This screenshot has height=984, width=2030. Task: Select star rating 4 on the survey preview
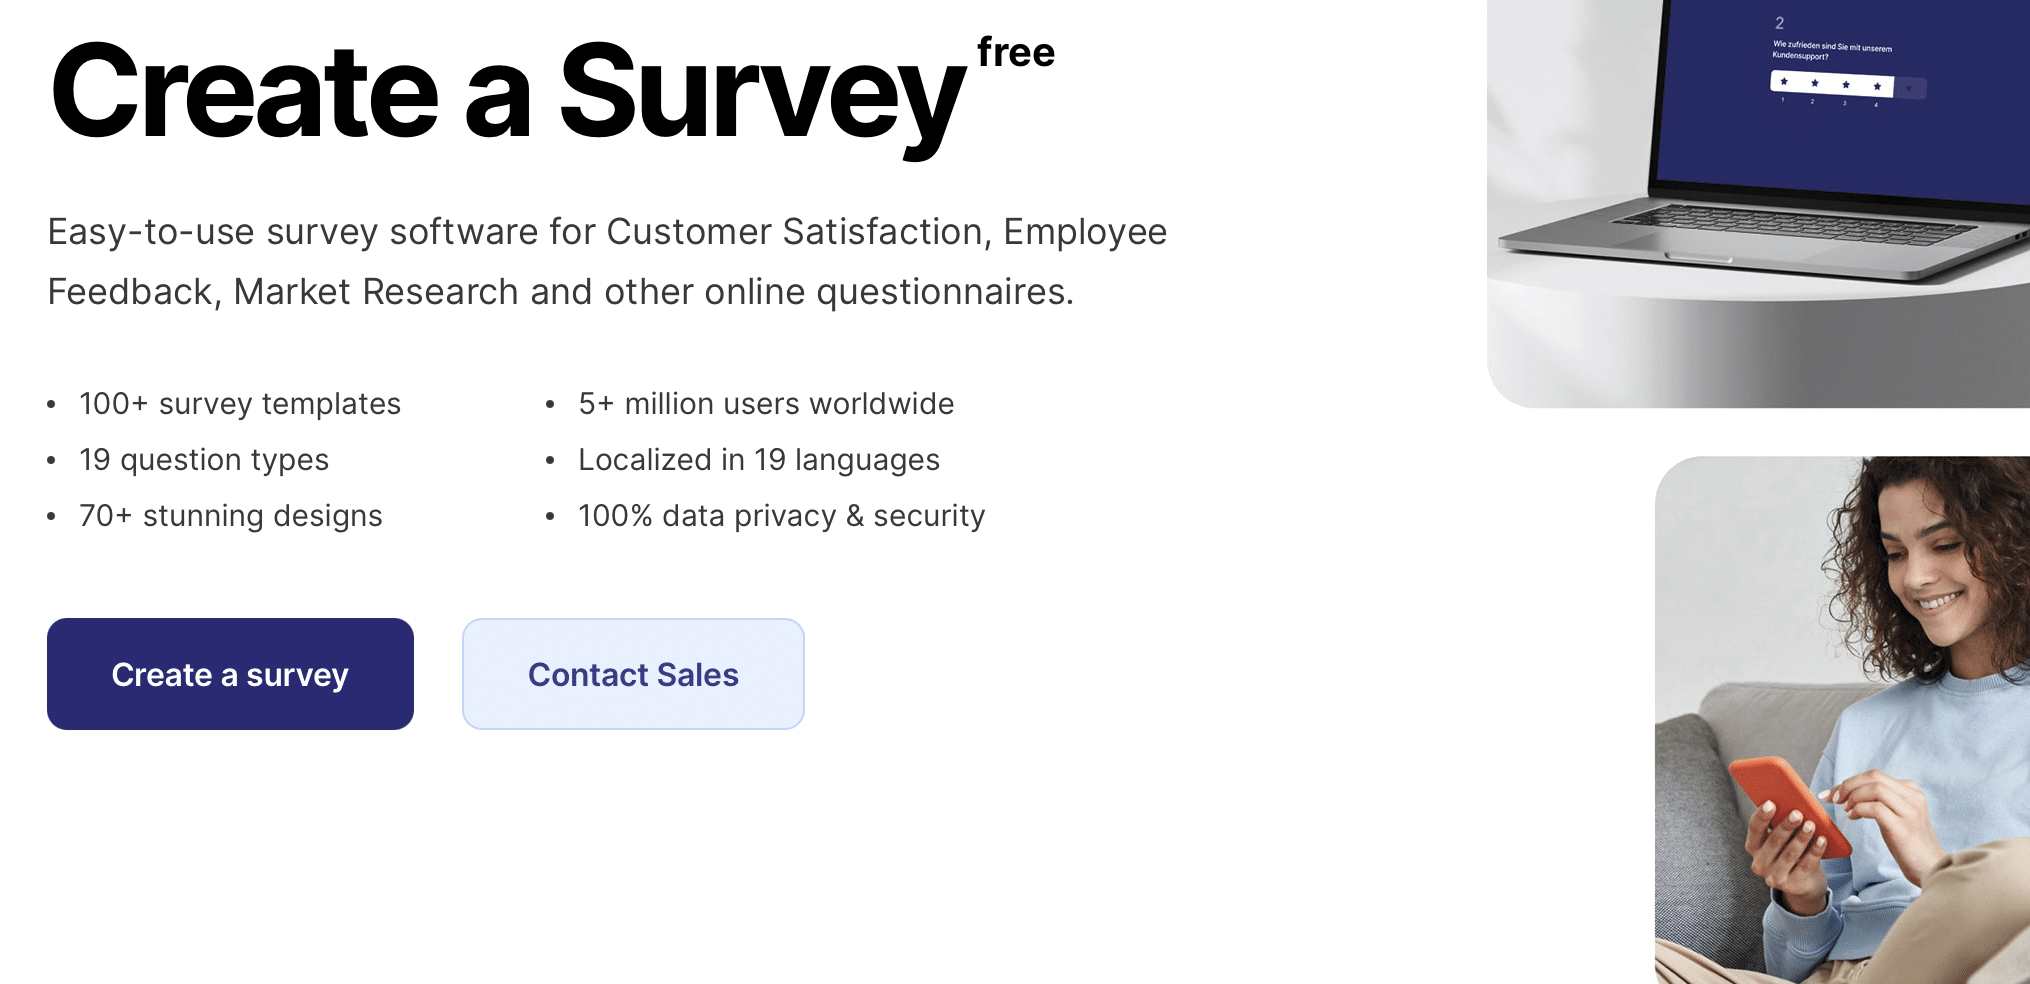click(x=1877, y=87)
